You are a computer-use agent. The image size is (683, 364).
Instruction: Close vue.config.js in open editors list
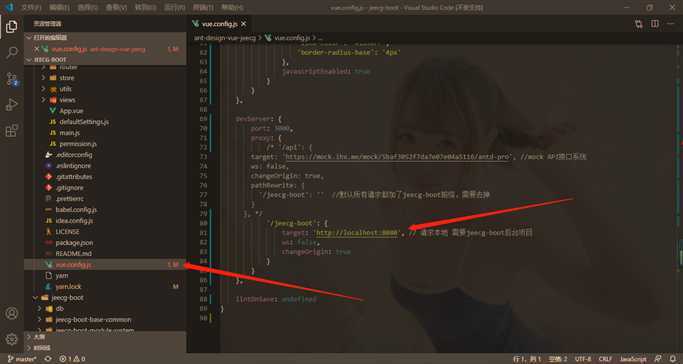pos(37,49)
